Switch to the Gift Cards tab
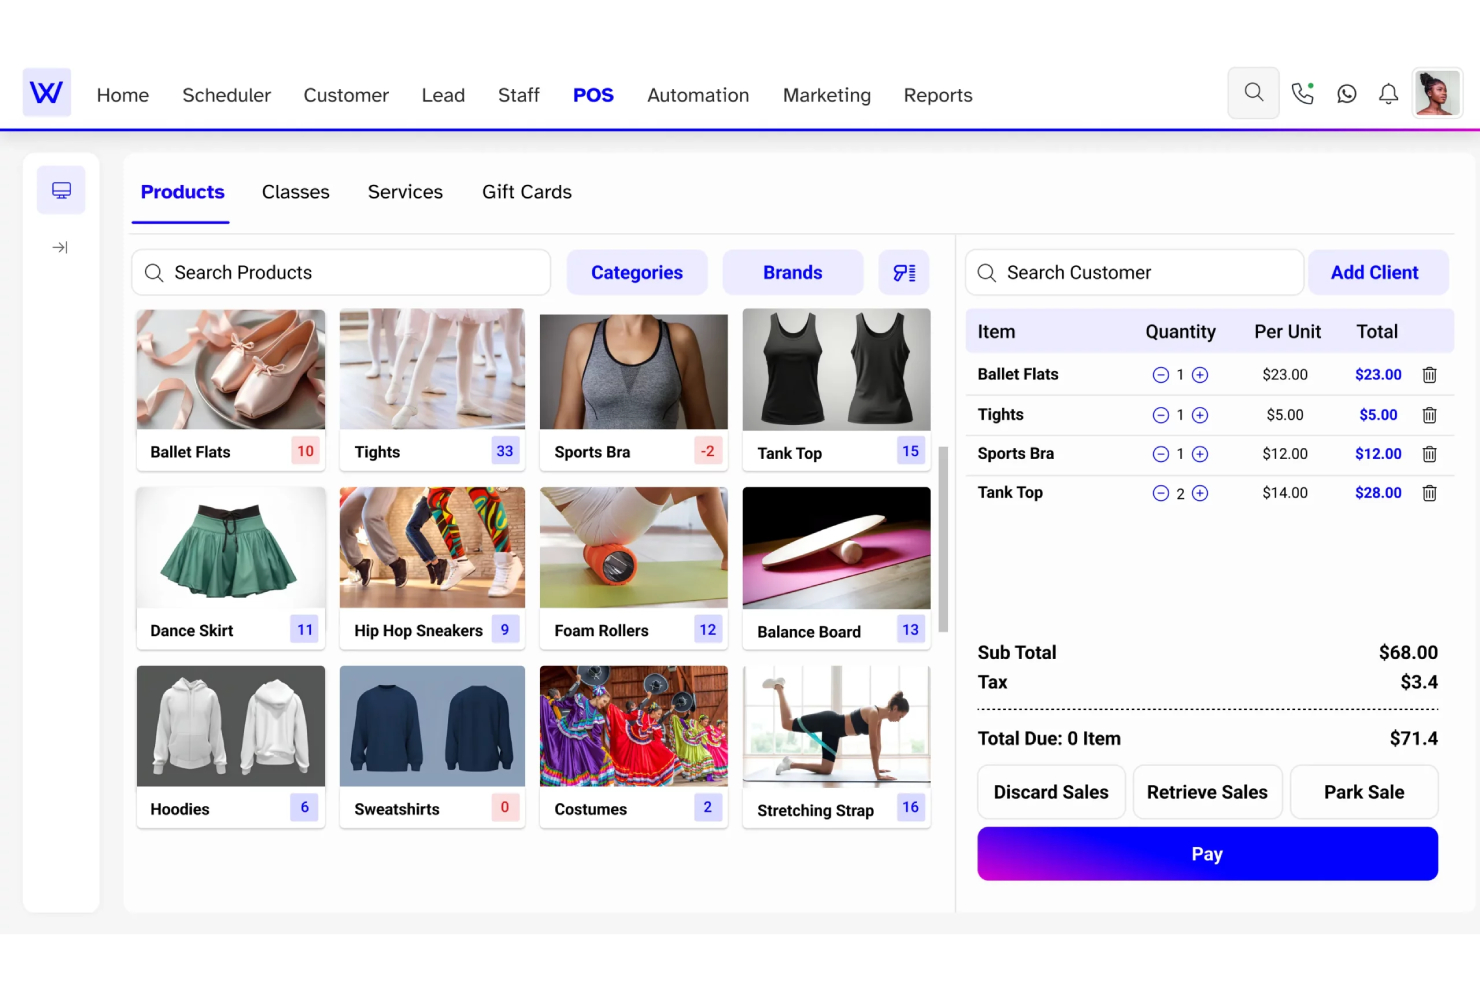This screenshot has width=1480, height=987. tap(527, 192)
